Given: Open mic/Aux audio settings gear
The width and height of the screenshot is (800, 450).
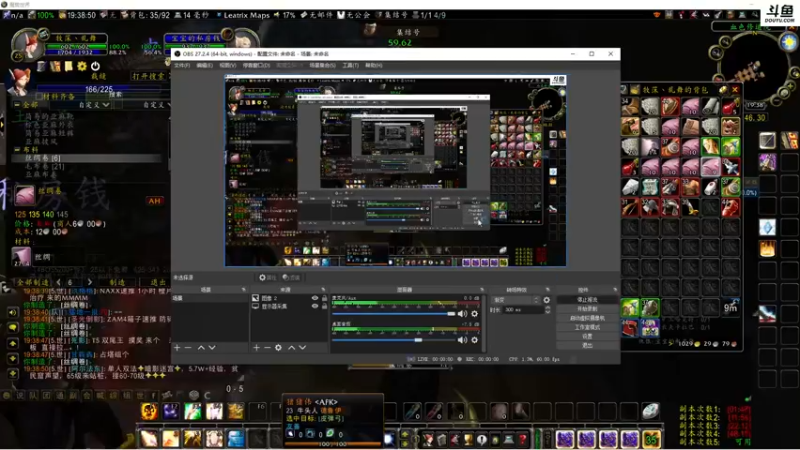Looking at the screenshot, I should [474, 314].
